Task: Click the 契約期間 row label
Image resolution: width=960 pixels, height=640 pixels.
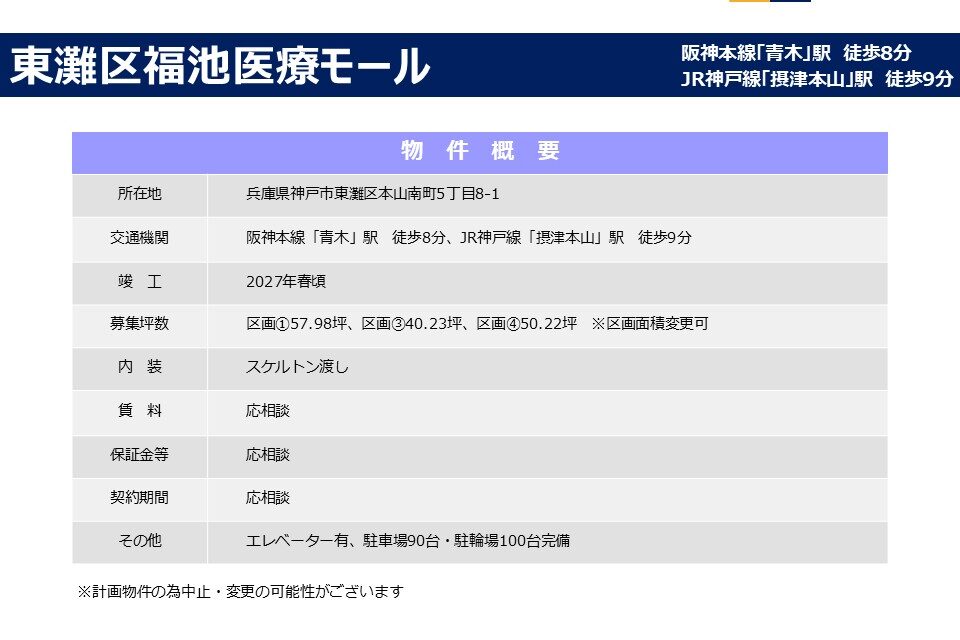Action: pyautogui.click(x=139, y=497)
